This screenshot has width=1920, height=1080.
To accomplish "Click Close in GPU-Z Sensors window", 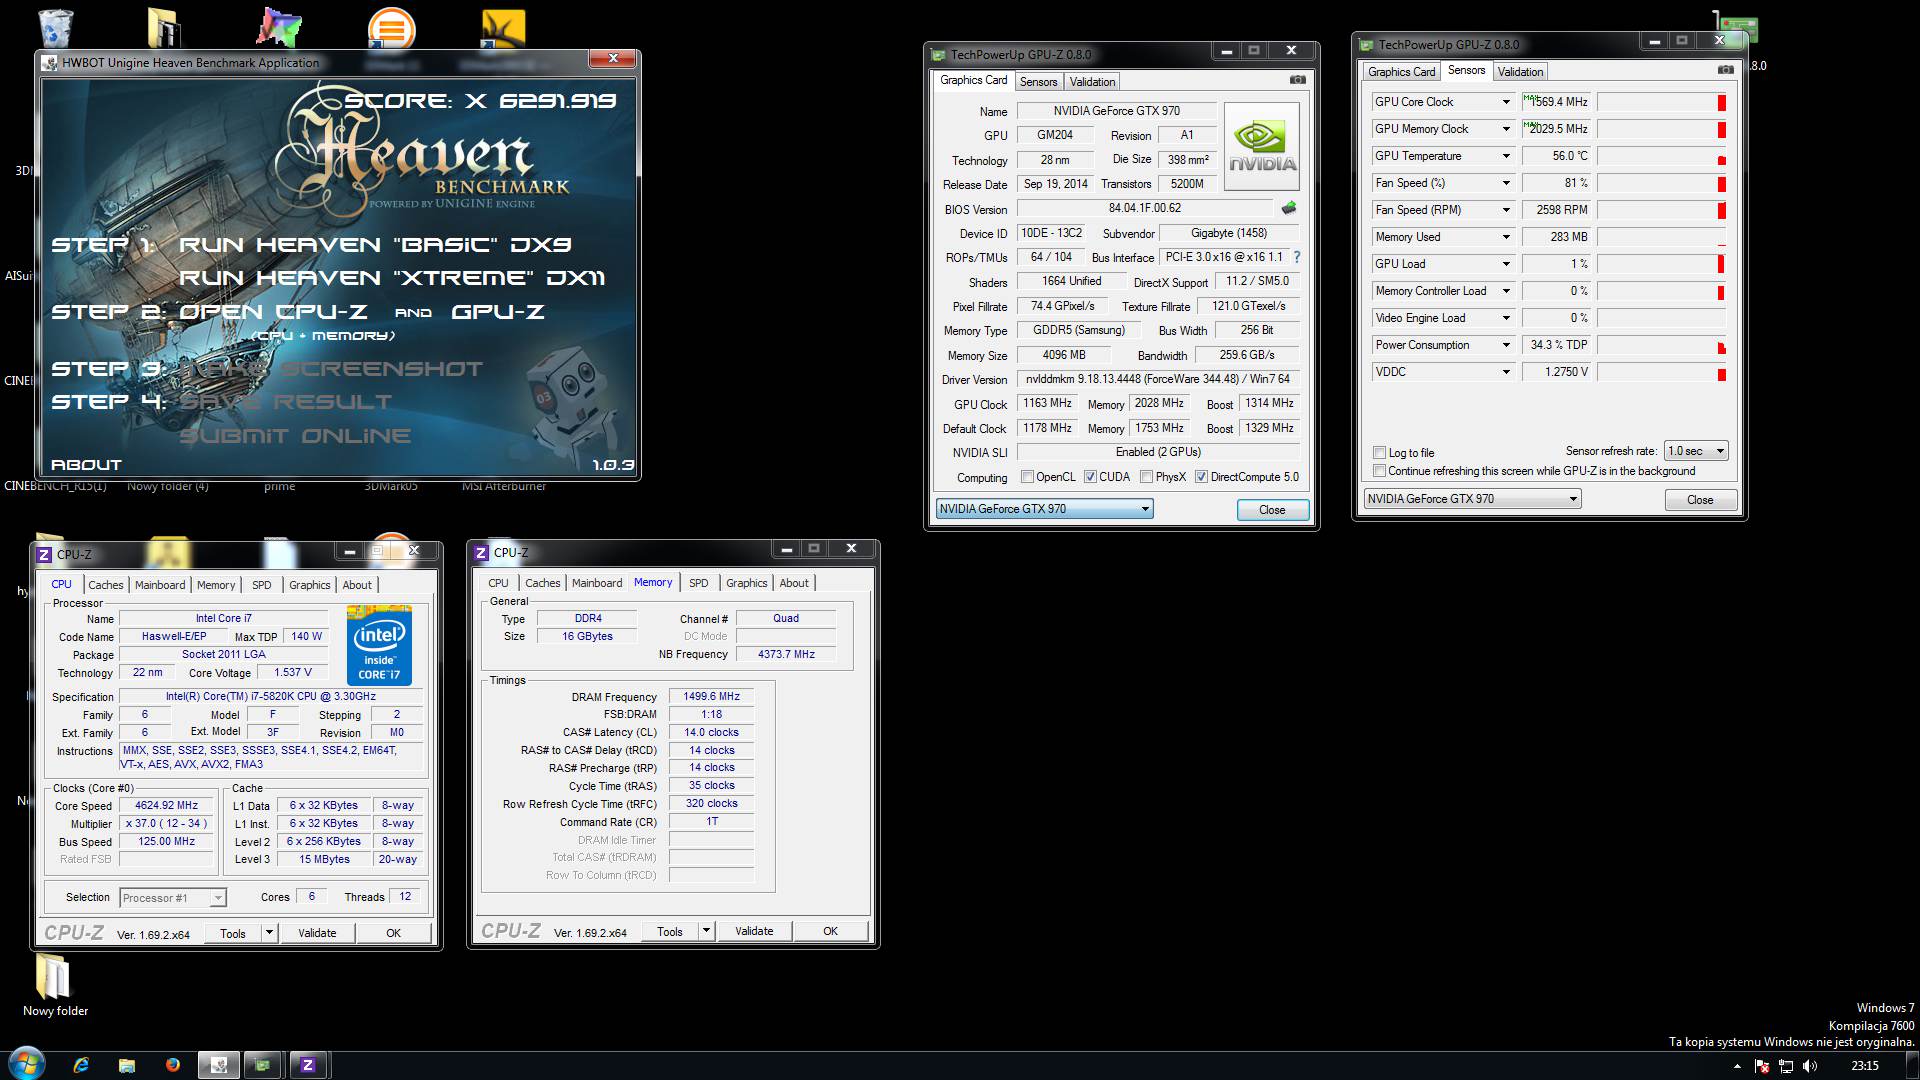I will coord(1700,500).
